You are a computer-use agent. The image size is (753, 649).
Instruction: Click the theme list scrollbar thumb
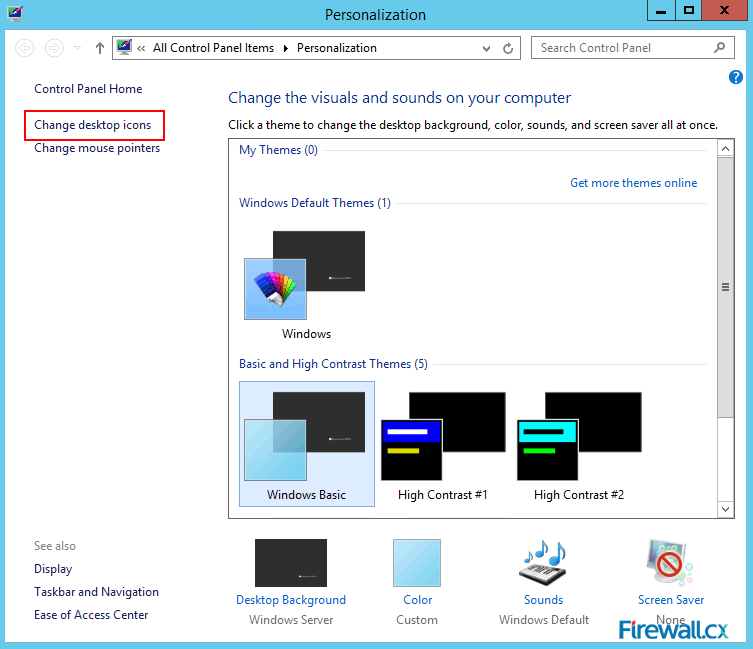726,287
